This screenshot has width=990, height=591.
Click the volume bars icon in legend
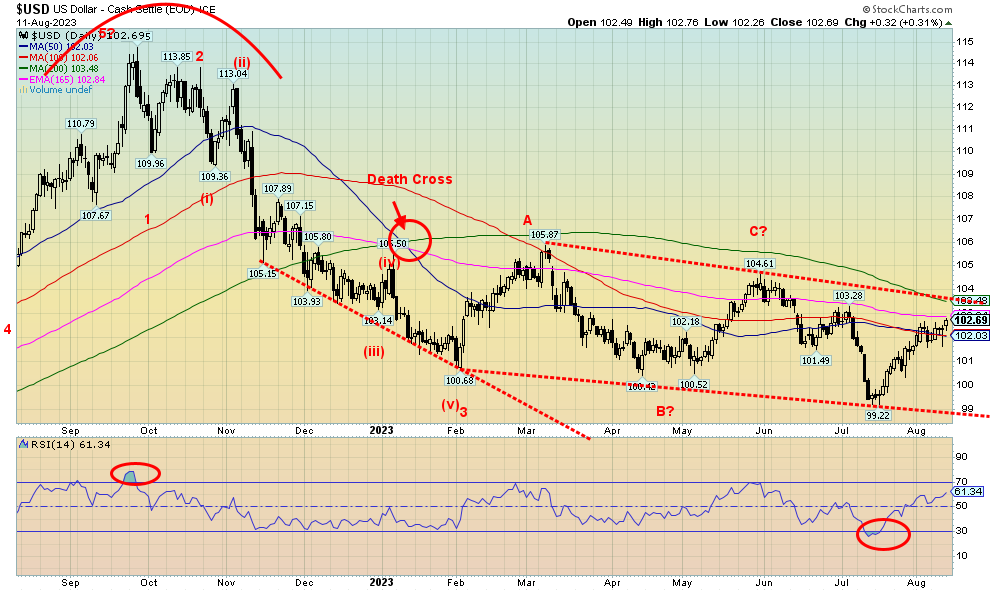pos(21,89)
